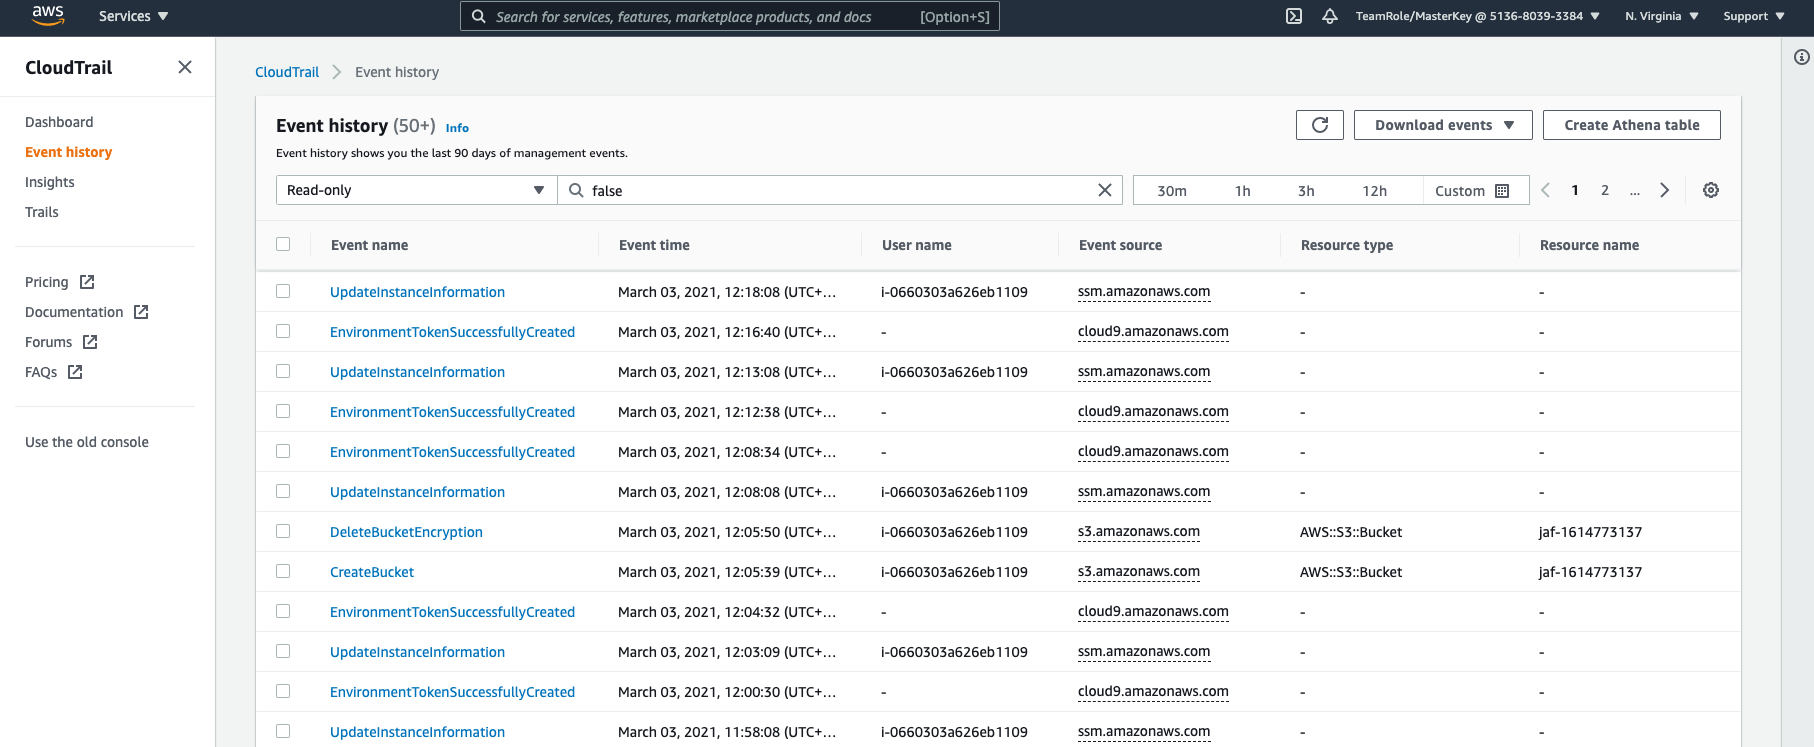Check the 12:08:34 EnvironmentTokenSuccessfullyCreated row
1814x747 pixels.
tap(283, 451)
